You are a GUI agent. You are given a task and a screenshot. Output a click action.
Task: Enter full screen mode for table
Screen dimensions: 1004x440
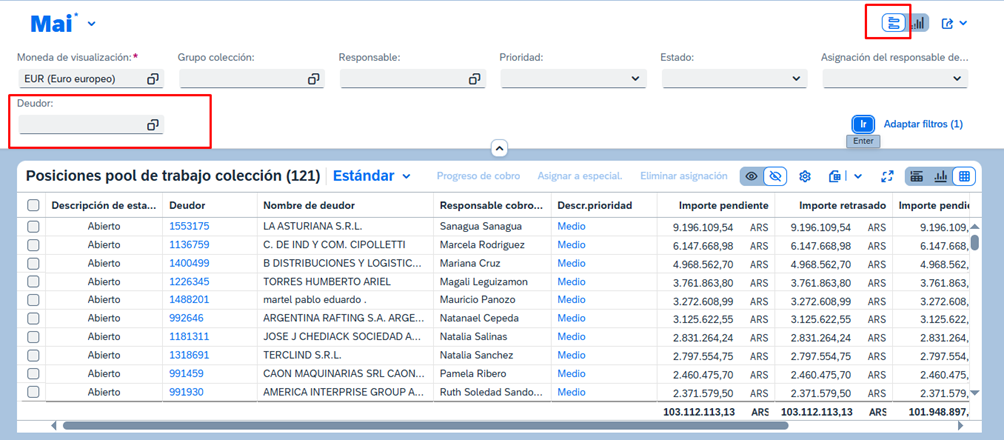(886, 177)
